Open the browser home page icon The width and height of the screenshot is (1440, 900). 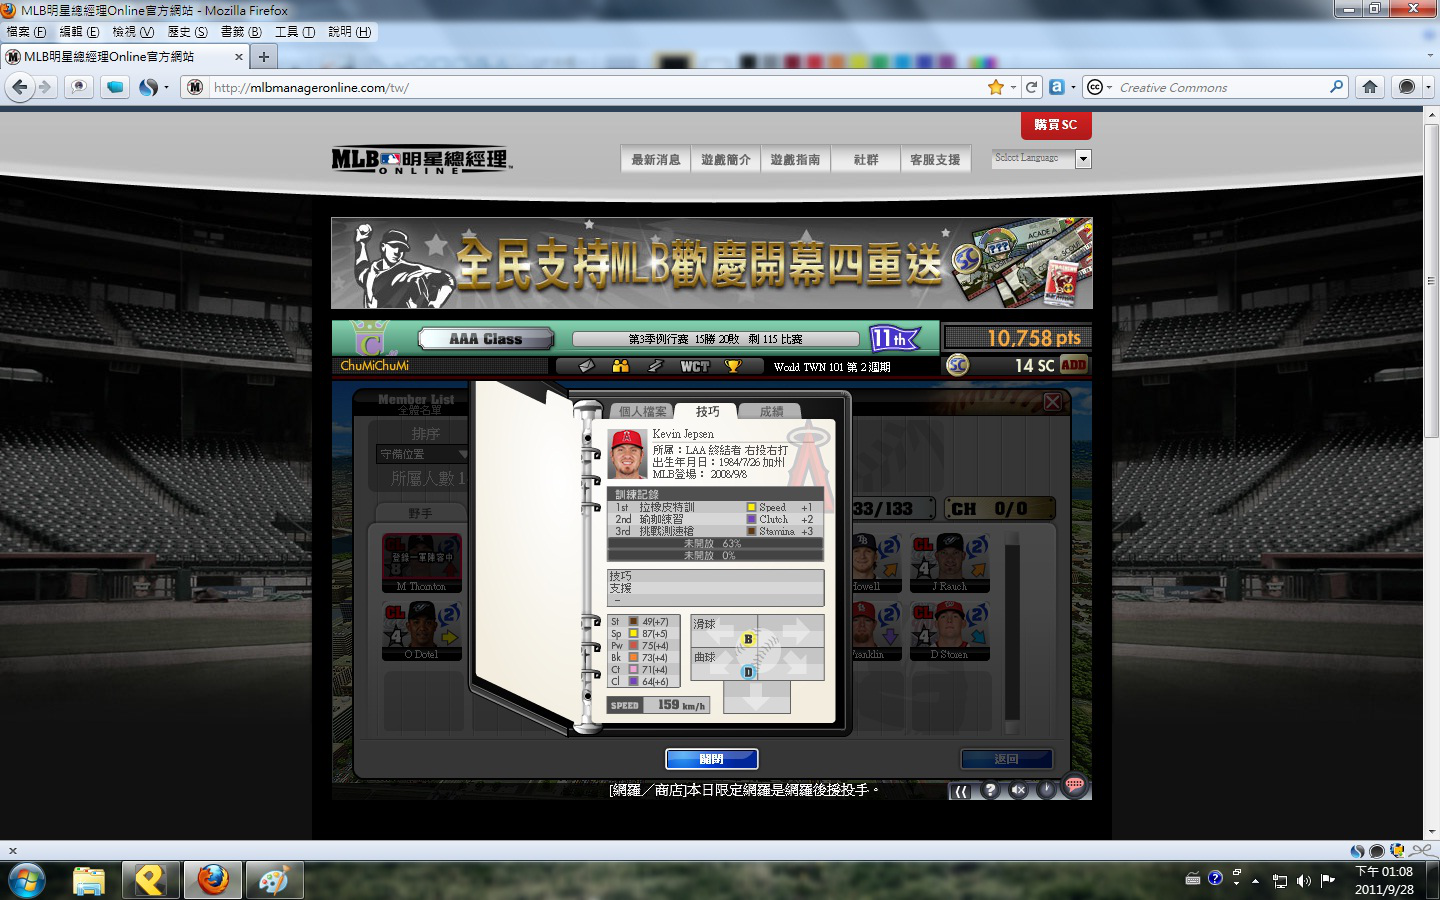(1370, 87)
